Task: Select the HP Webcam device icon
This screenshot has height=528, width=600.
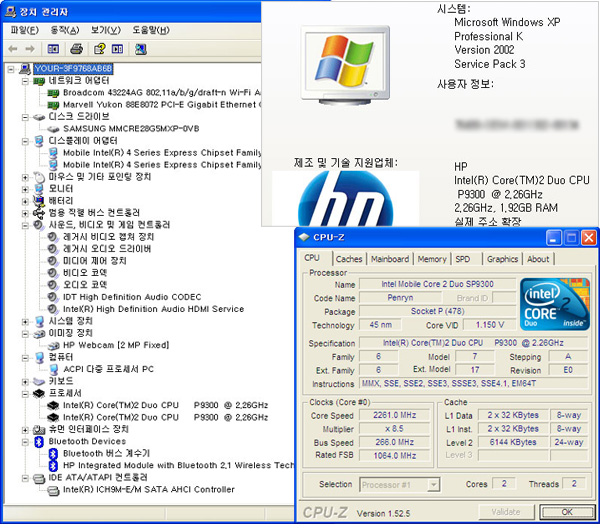Action: tap(53, 345)
